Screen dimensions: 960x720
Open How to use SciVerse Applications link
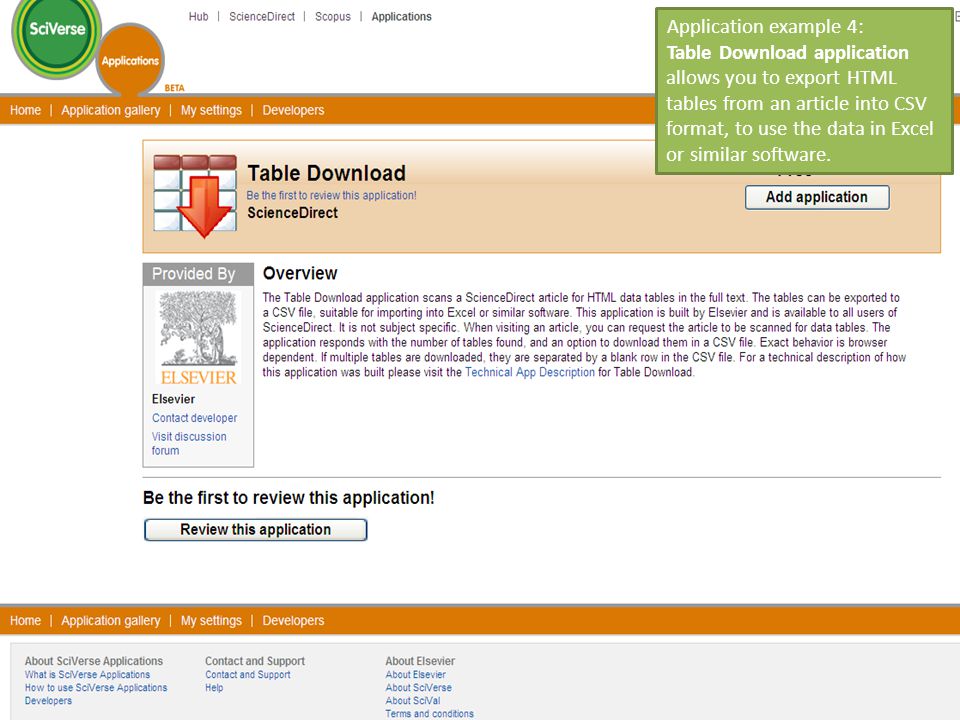click(x=96, y=688)
